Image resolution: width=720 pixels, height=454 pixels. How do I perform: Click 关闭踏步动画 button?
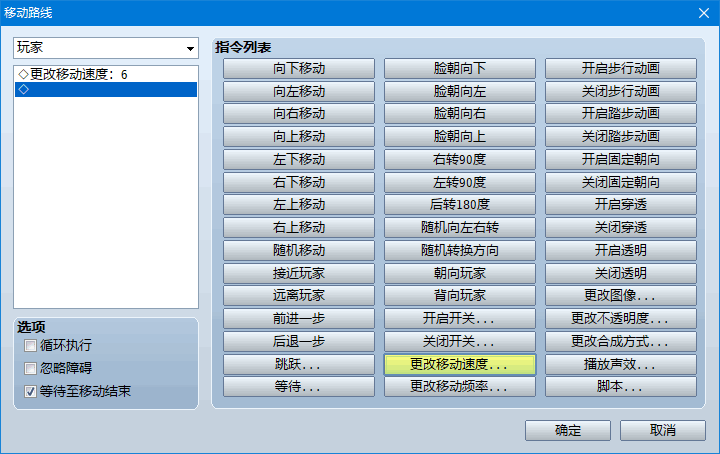621,137
